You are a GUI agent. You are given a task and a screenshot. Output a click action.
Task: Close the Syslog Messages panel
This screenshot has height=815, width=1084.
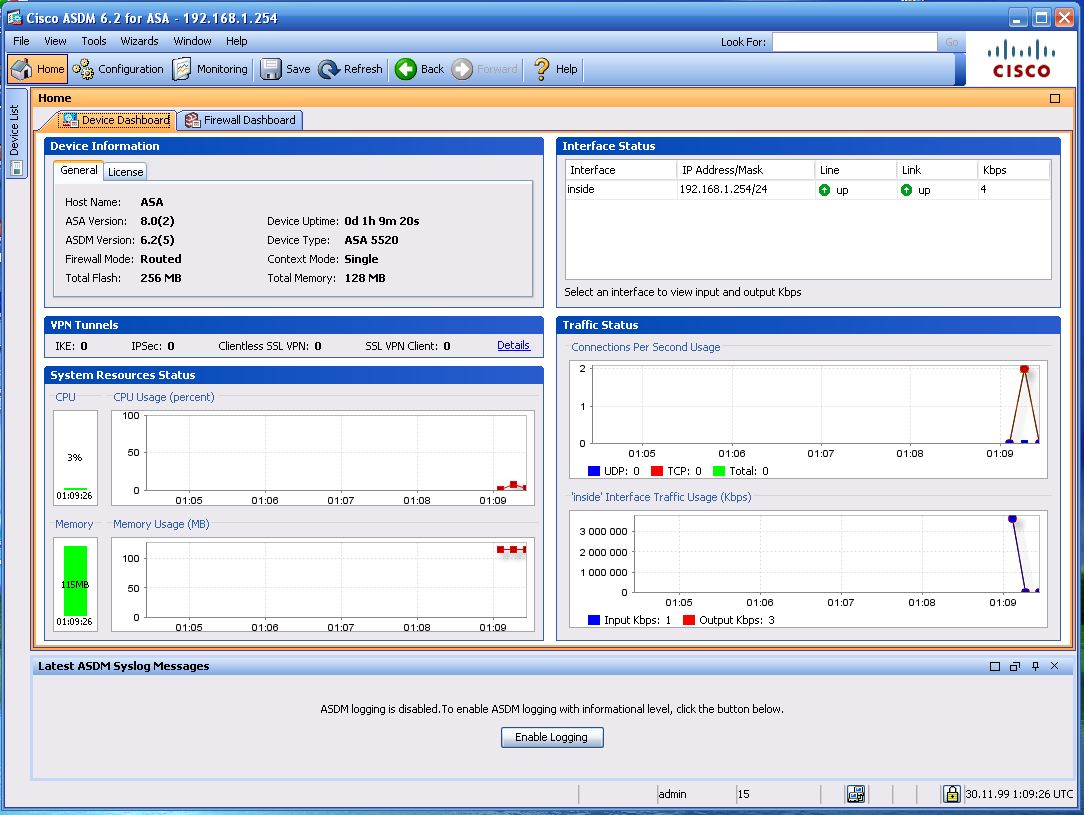(1054, 666)
